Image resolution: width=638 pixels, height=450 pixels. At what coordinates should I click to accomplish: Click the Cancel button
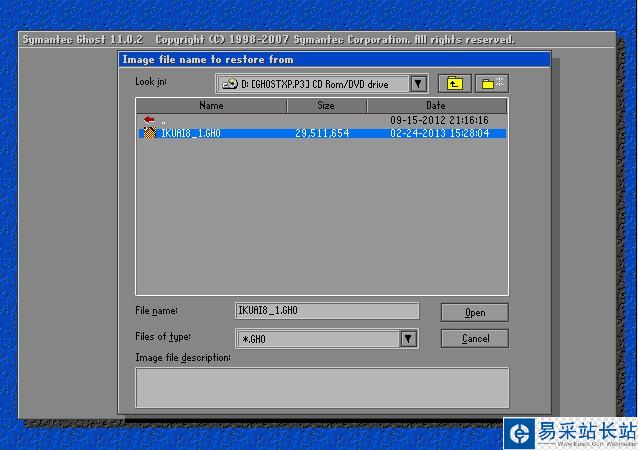pos(474,339)
